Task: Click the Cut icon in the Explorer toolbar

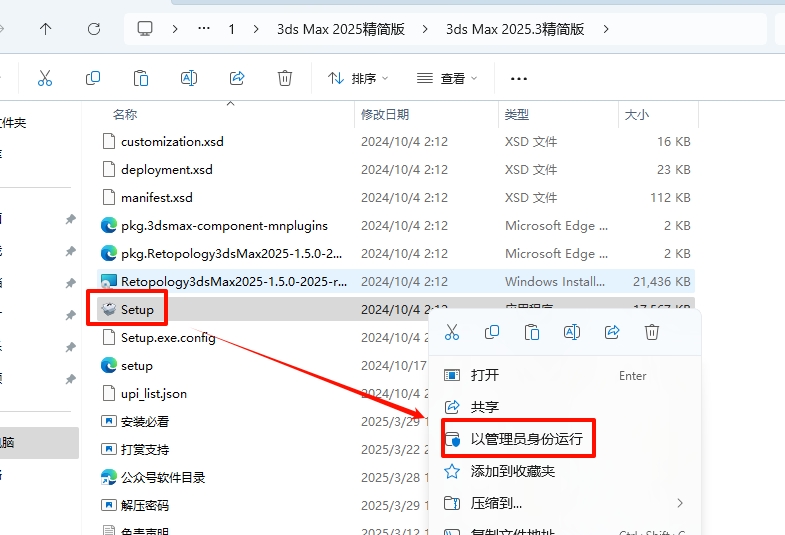Action: click(x=45, y=78)
